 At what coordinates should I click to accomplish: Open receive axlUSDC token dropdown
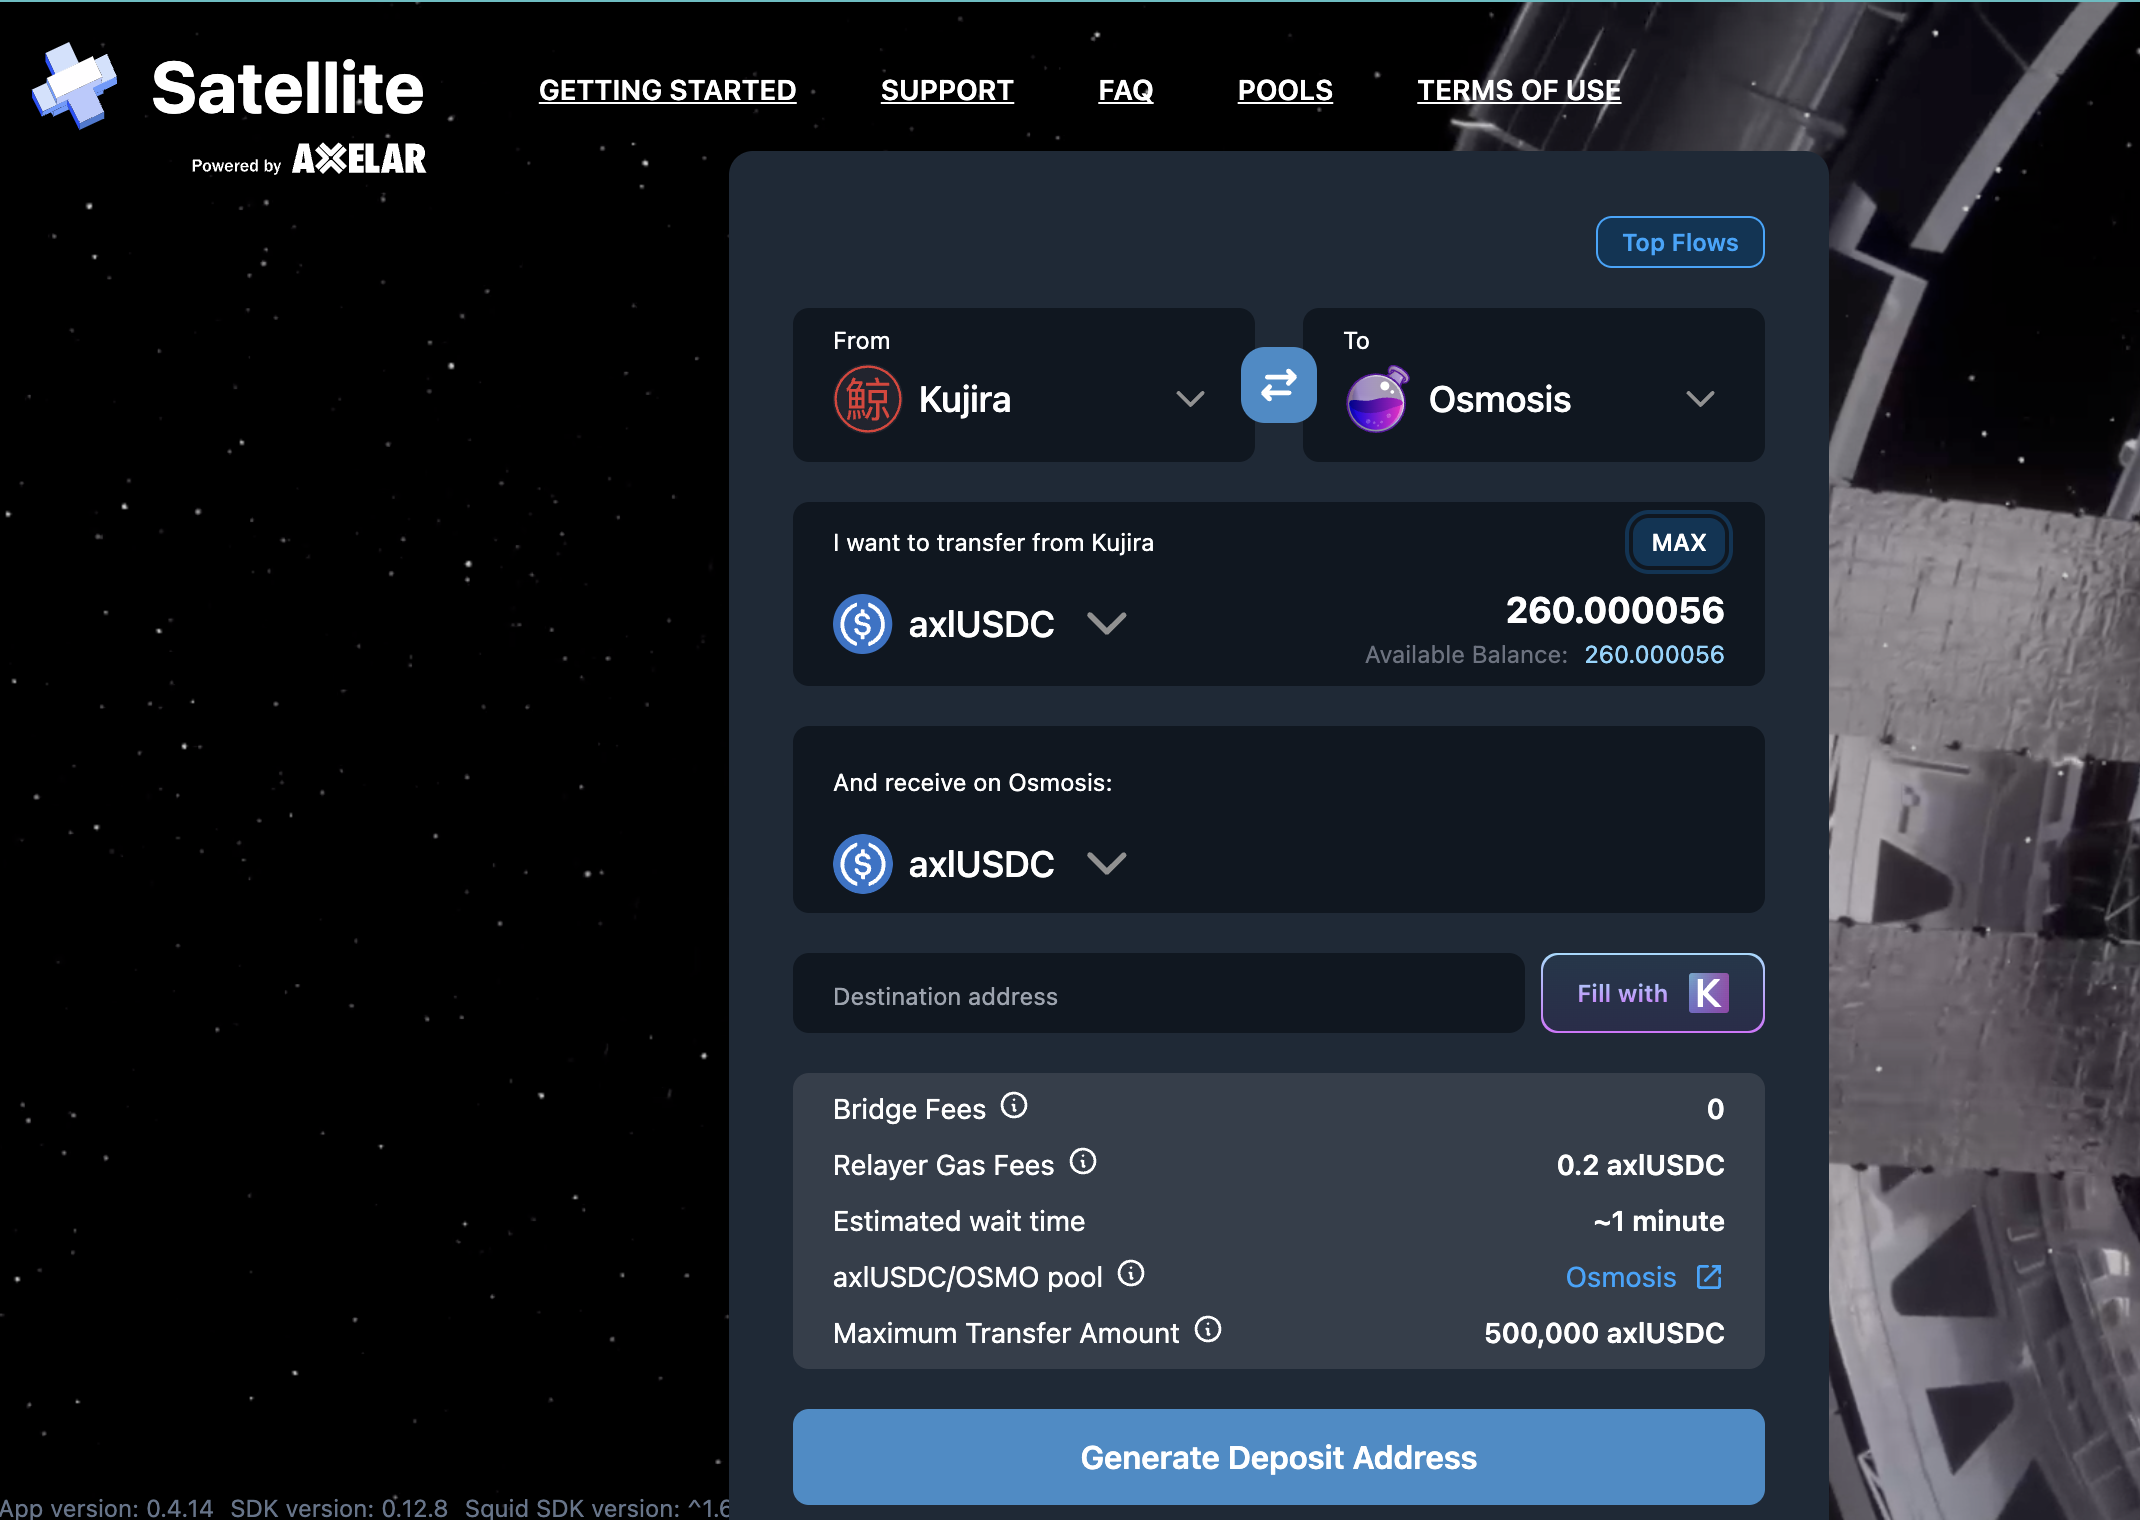pyautogui.click(x=1106, y=864)
